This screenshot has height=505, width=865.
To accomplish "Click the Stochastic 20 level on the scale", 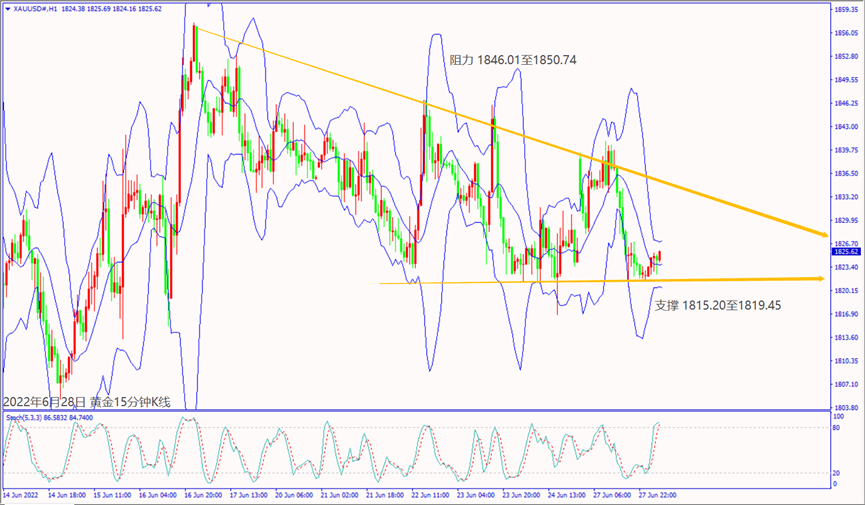I will coord(836,469).
